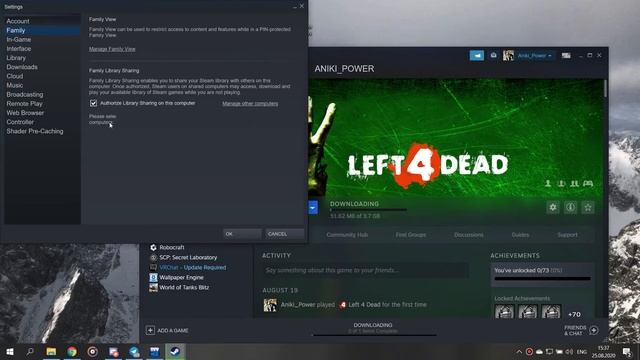The image size is (640, 360).
Task: Add Left 4 Dead to favorites star
Action: (588, 207)
